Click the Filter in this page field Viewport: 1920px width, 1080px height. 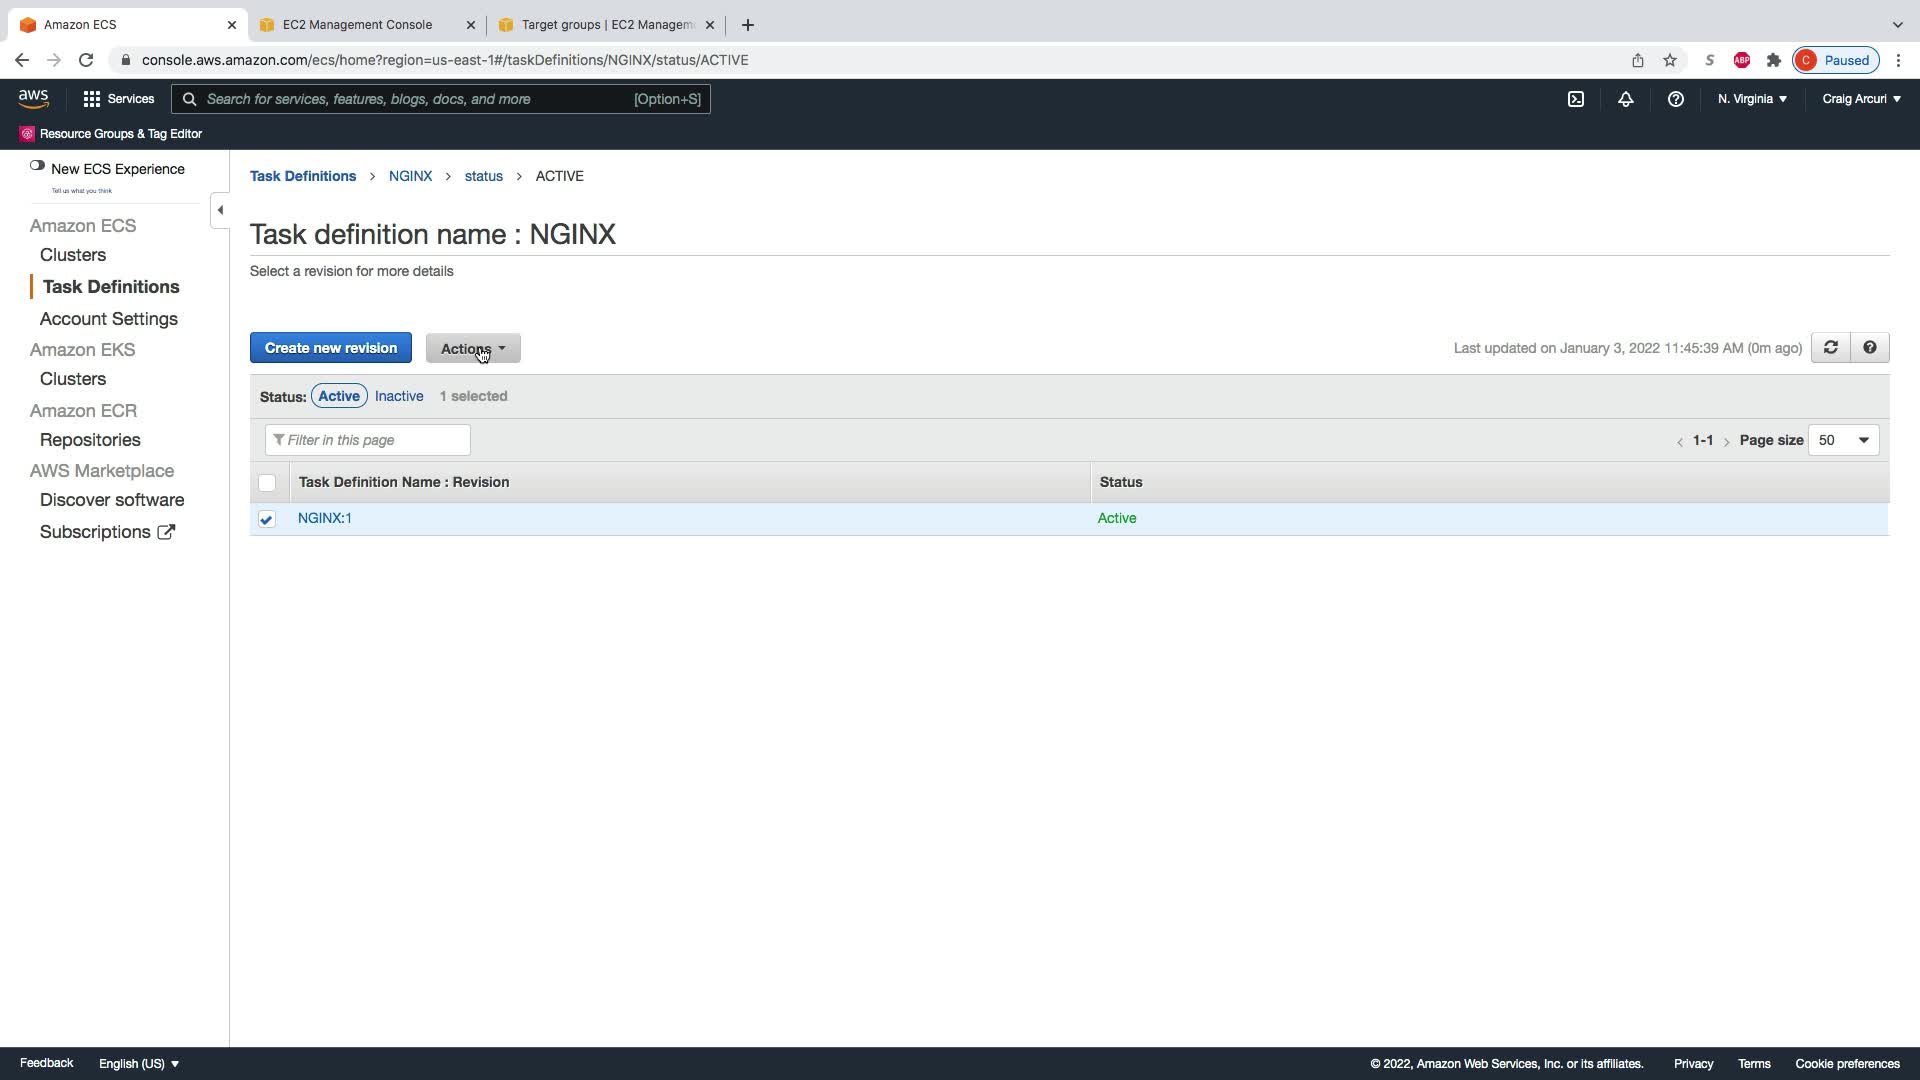pos(368,440)
